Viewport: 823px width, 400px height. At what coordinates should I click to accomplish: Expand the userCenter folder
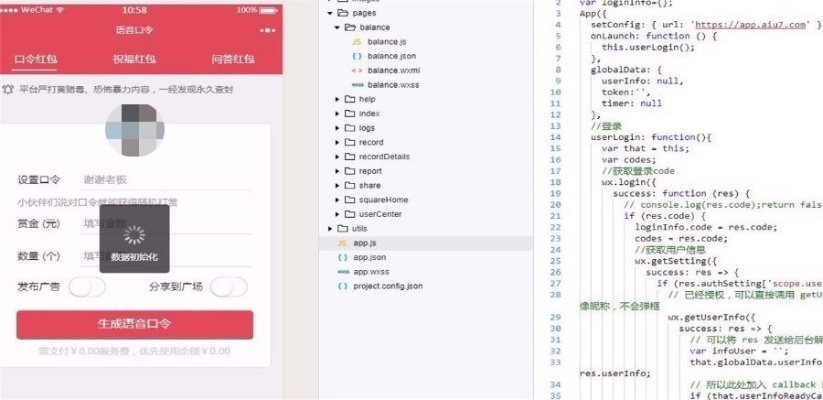[338, 214]
